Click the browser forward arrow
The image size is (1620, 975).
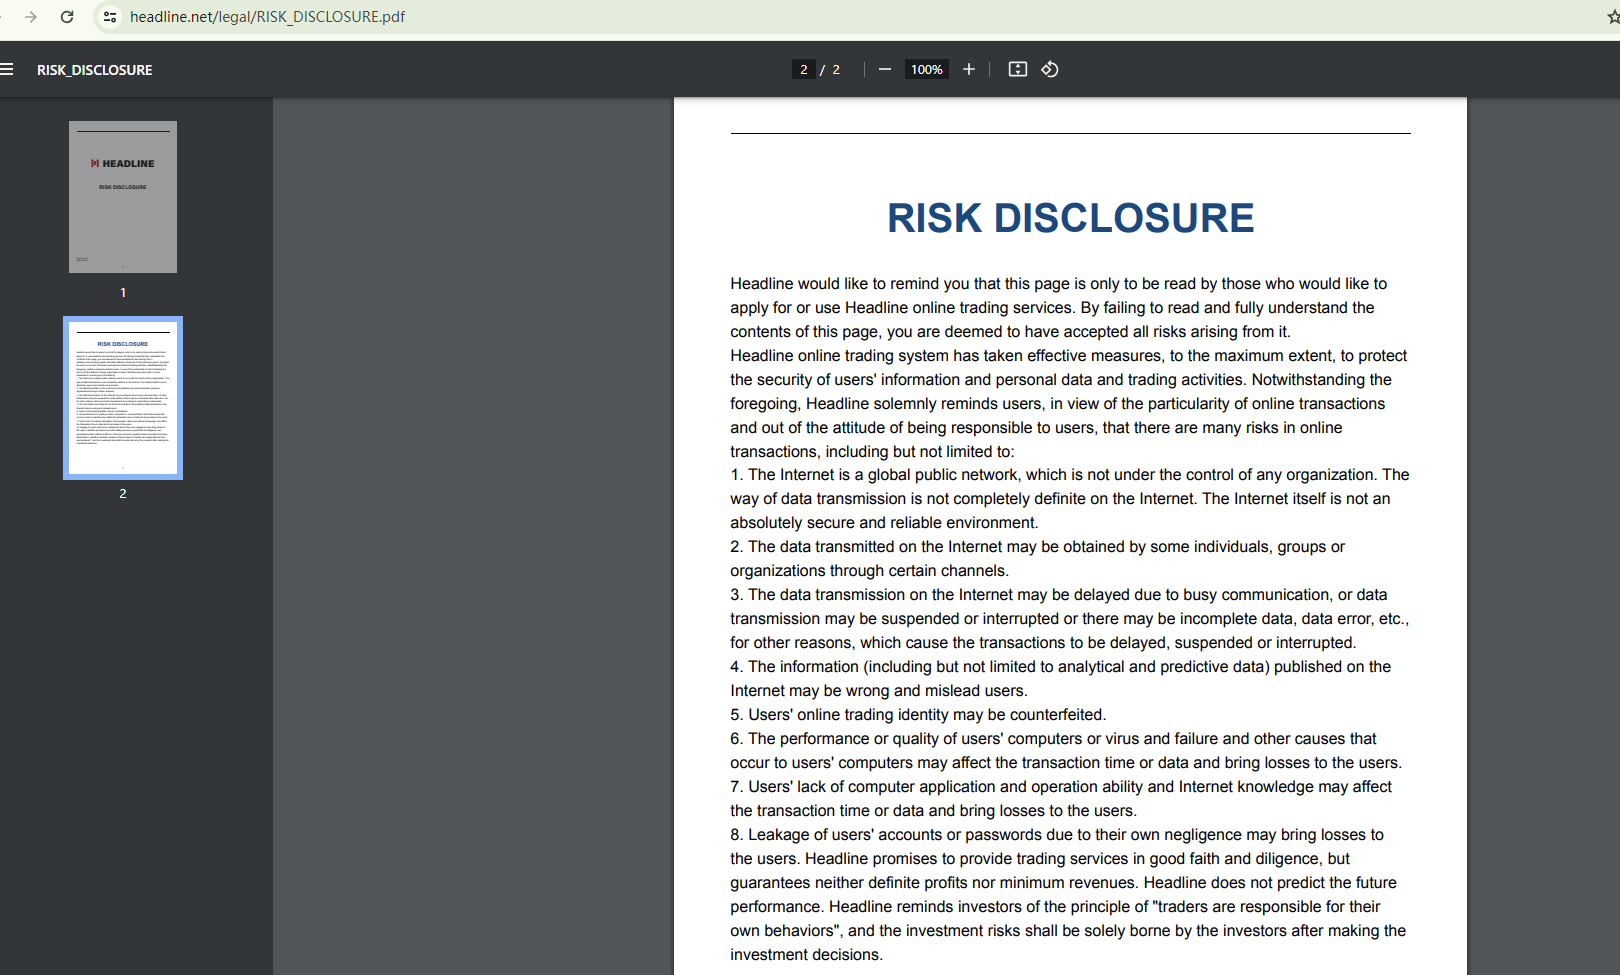[31, 17]
